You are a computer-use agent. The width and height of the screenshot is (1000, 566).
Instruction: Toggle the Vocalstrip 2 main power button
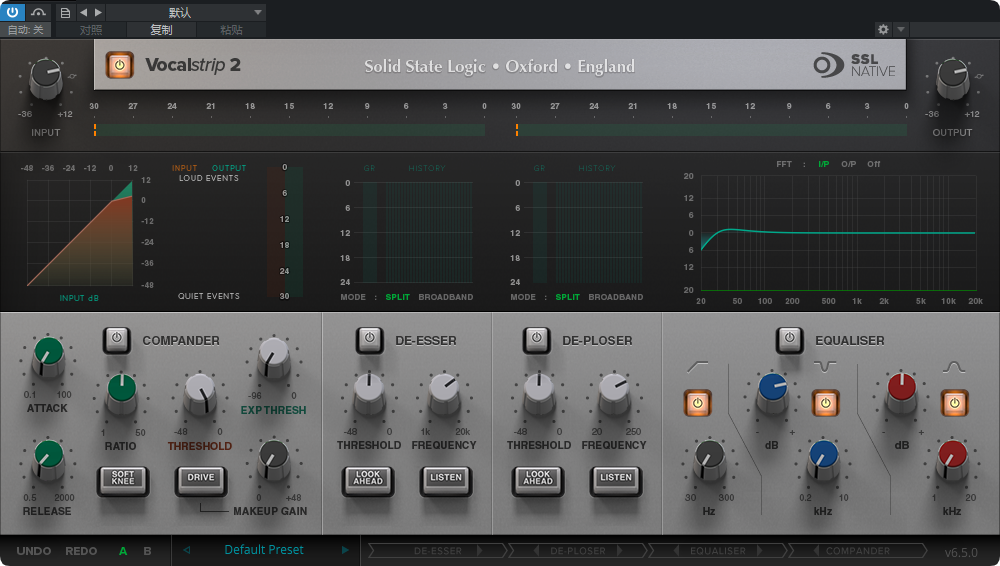click(119, 65)
